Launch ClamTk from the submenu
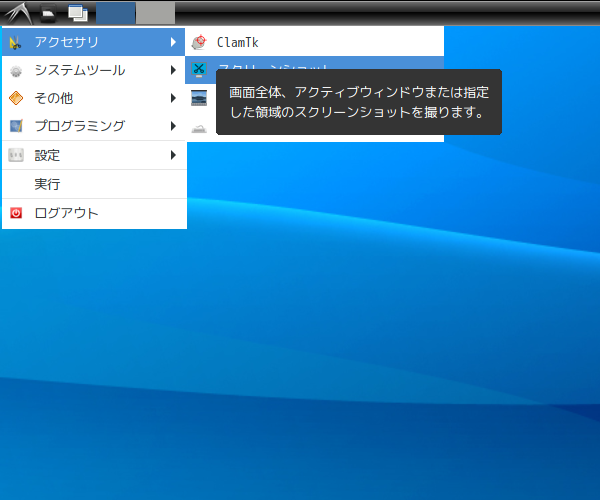Viewport: 600px width, 500px height. [315, 42]
